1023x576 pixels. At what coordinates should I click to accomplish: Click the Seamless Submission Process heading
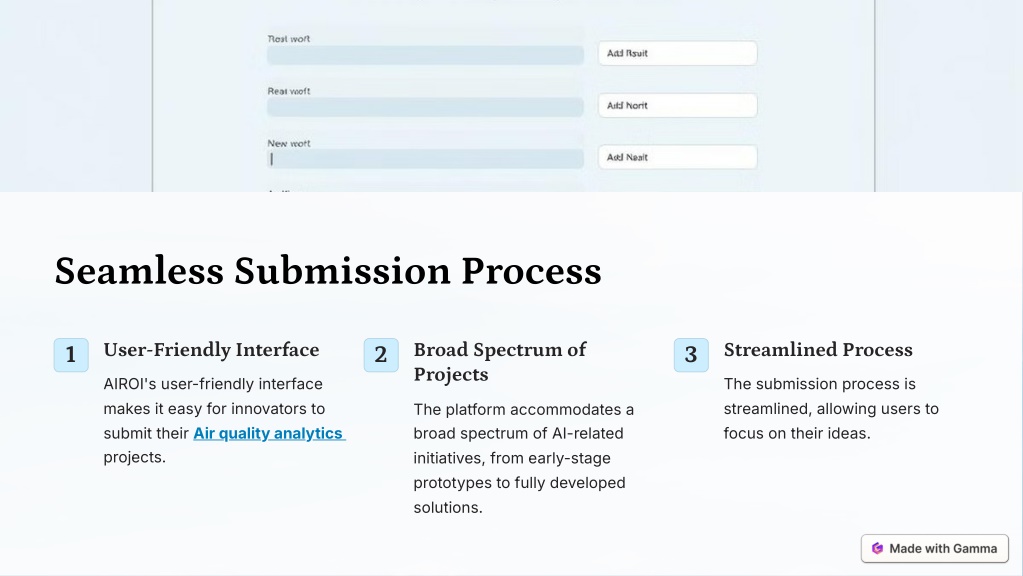(x=328, y=271)
